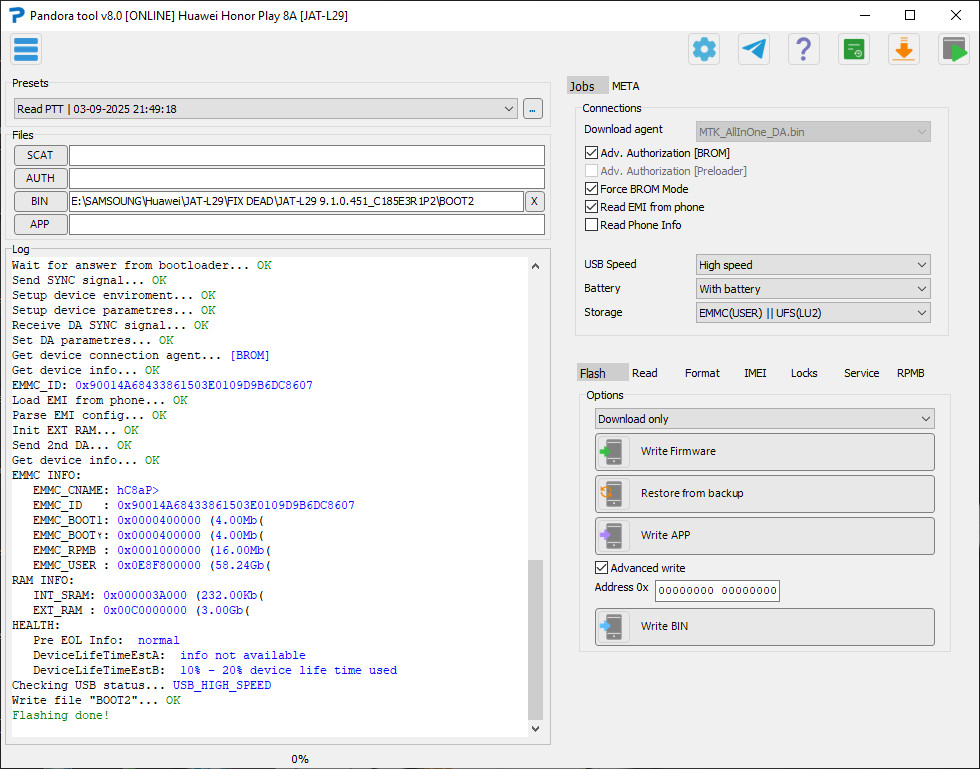Click the log scroll down arrow
980x769 pixels.
(x=536, y=728)
